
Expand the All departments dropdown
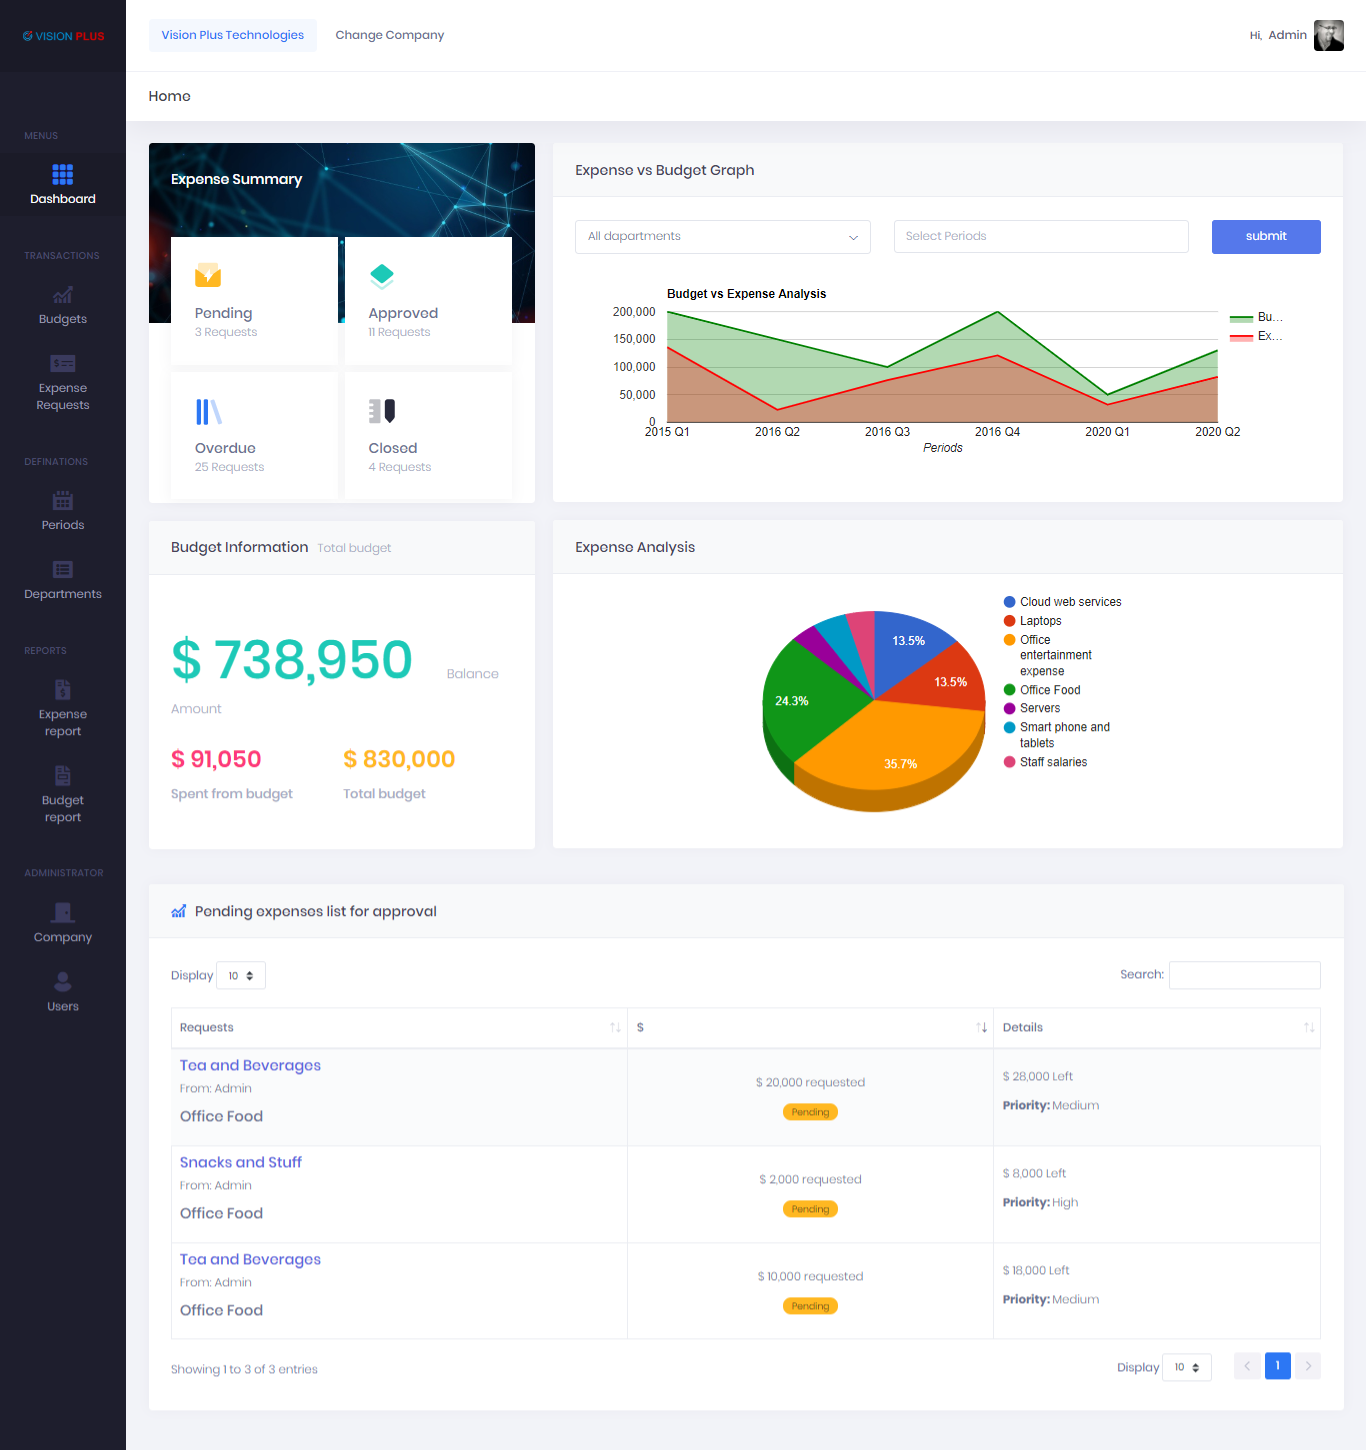pyautogui.click(x=722, y=237)
